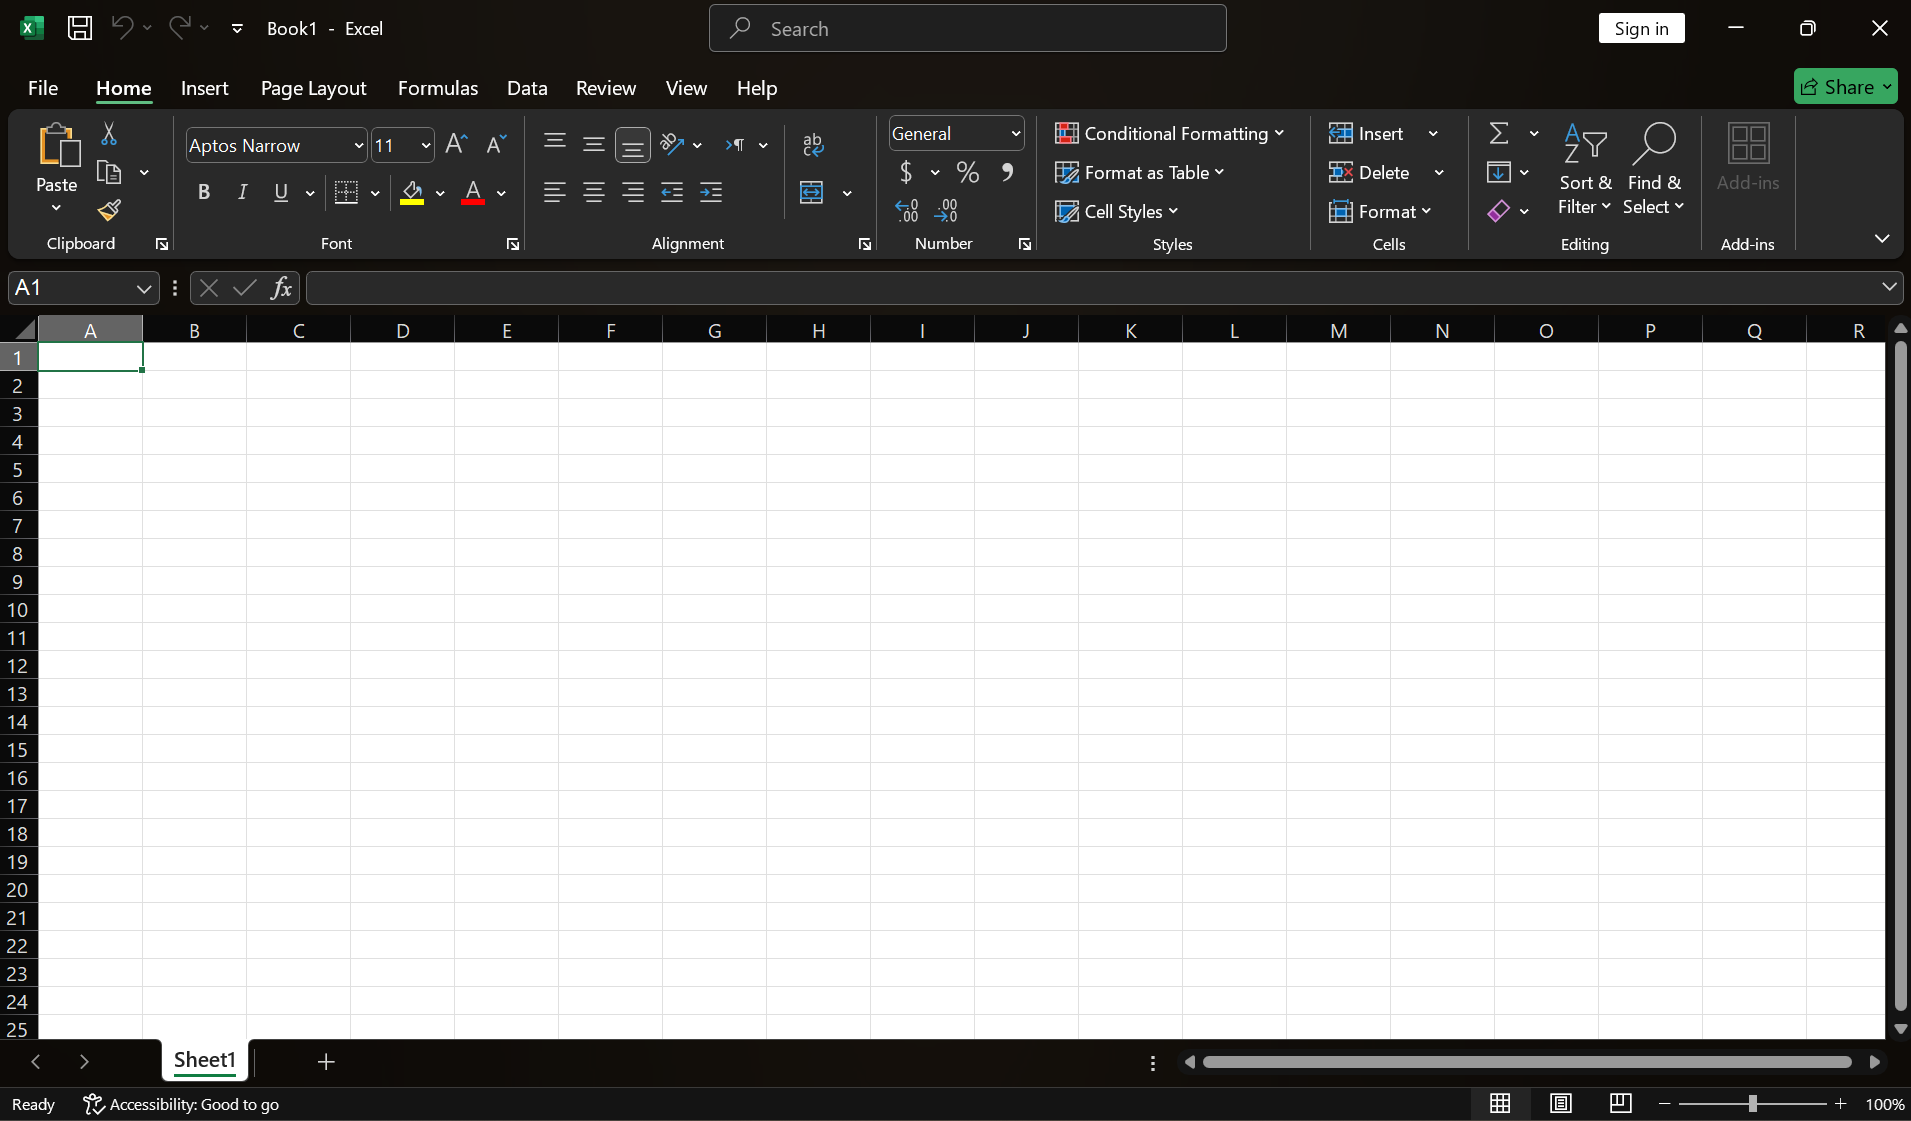This screenshot has height=1121, width=1911.
Task: Click Increase Decimal icon
Action: coord(907,210)
